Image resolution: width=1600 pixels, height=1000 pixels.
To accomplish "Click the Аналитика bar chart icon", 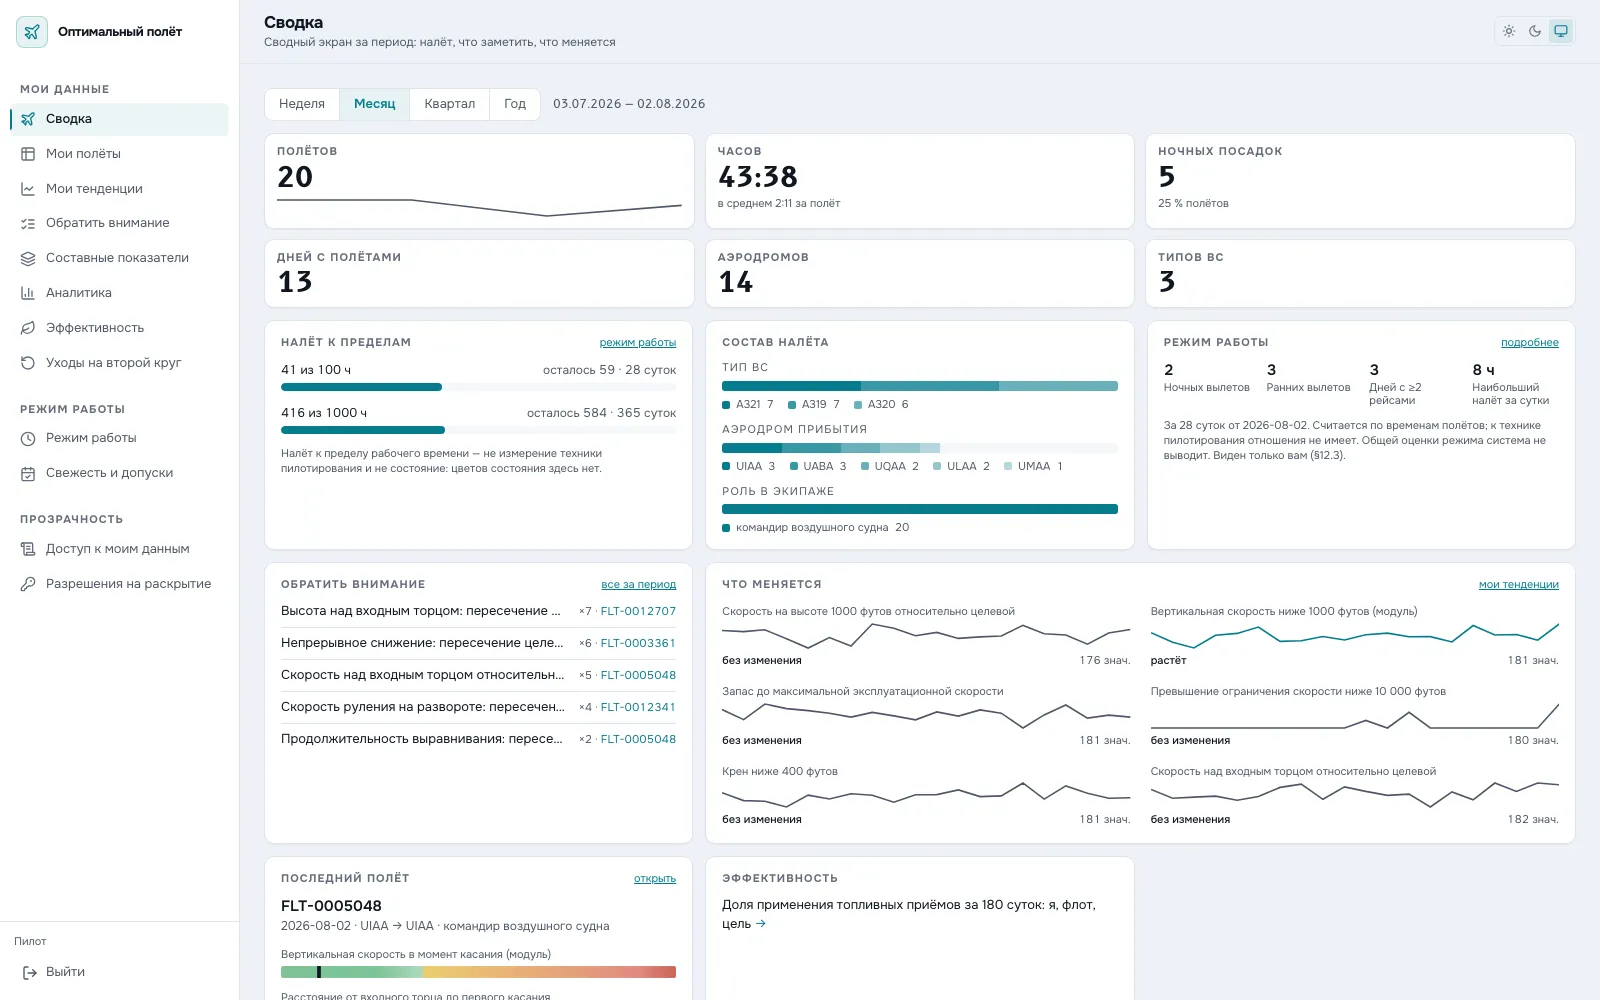I will [x=28, y=293].
